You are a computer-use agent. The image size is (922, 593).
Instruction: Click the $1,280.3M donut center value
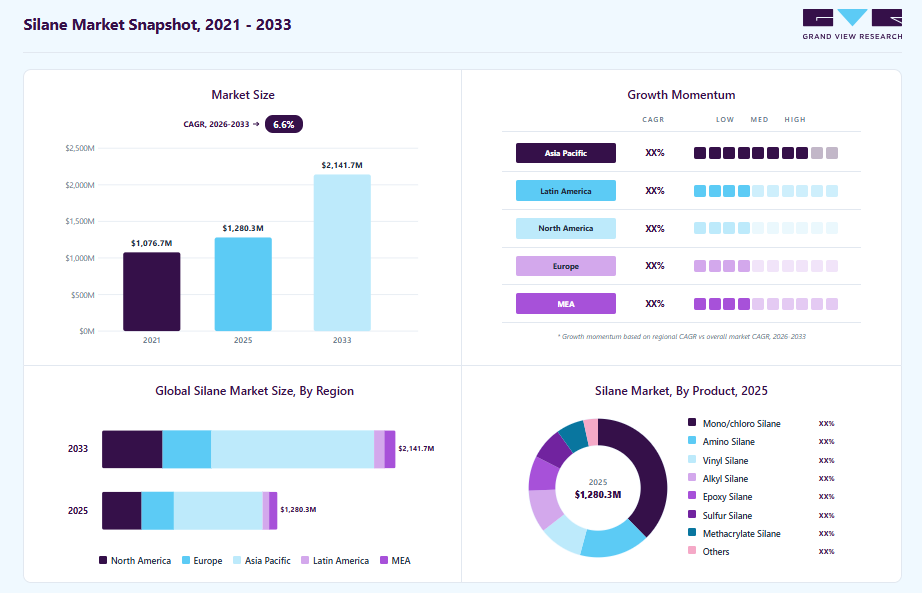(x=597, y=495)
